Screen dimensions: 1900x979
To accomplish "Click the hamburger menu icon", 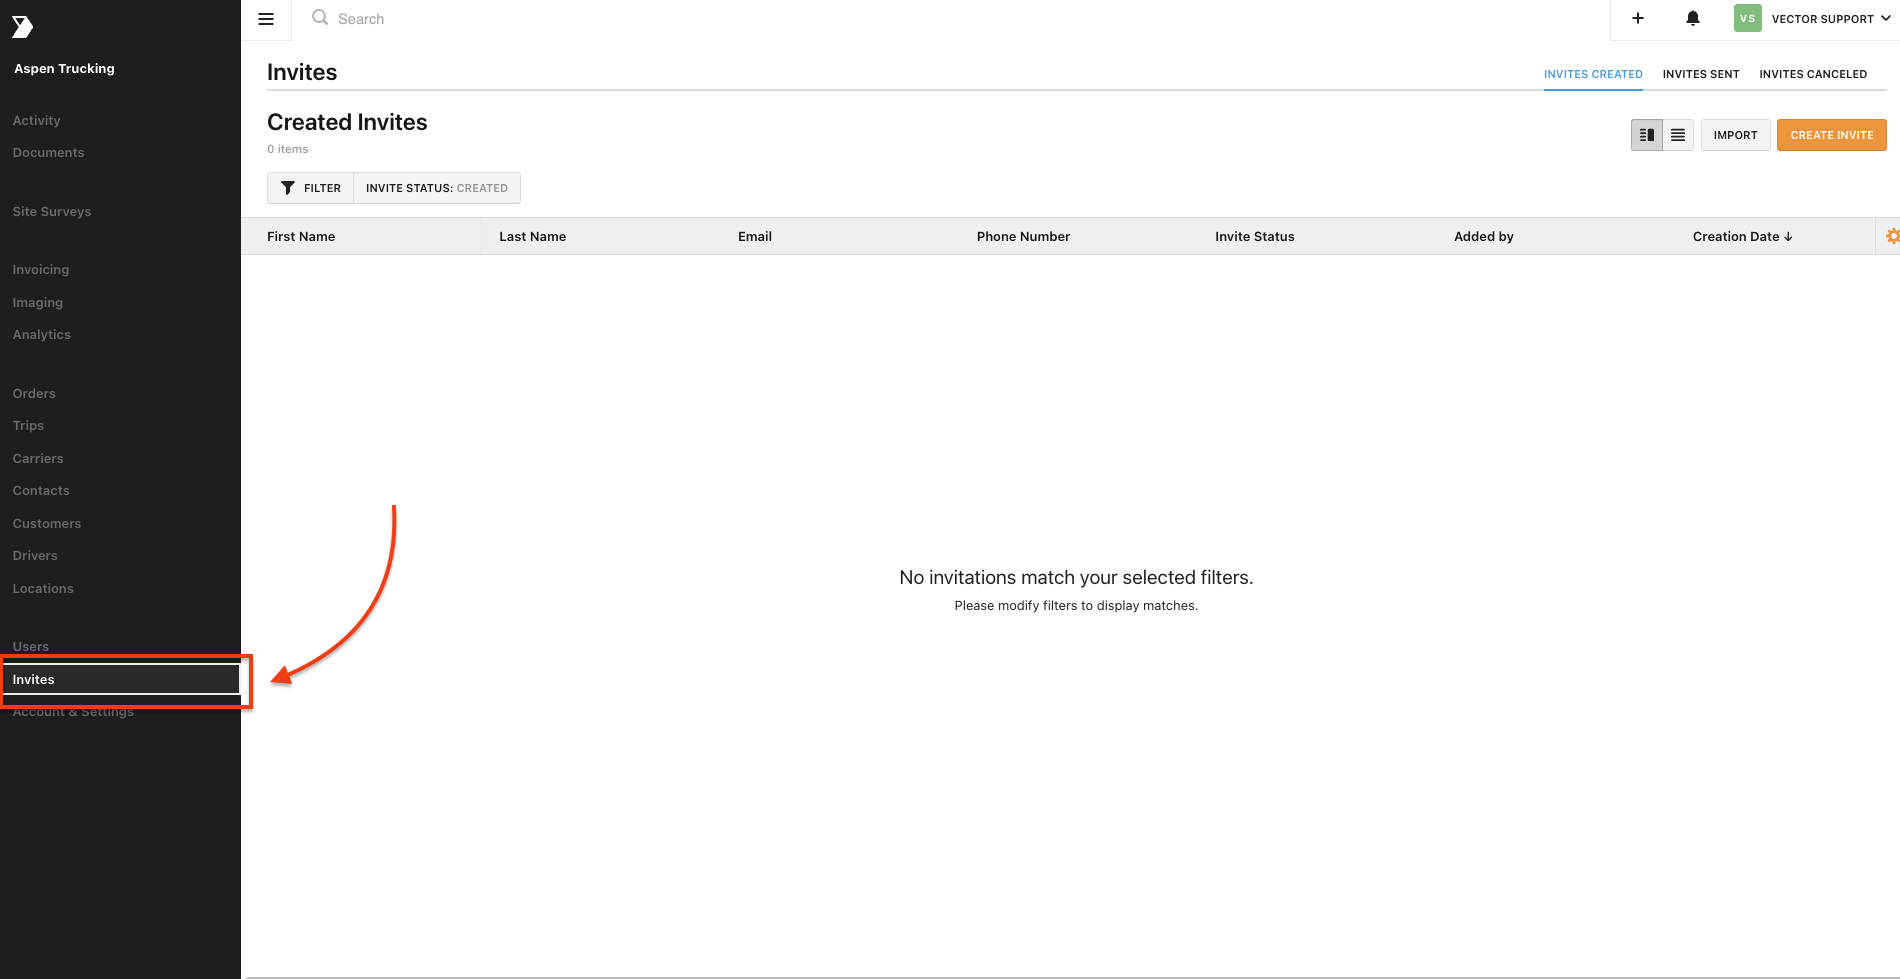I will [266, 19].
